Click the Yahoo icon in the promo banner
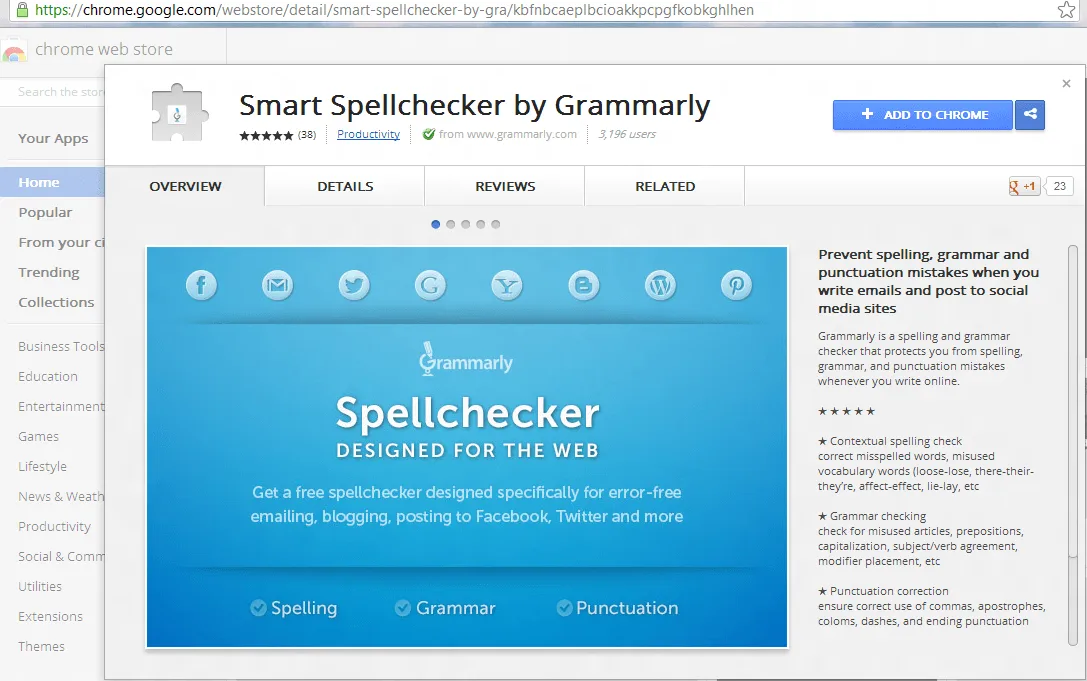 click(x=507, y=285)
